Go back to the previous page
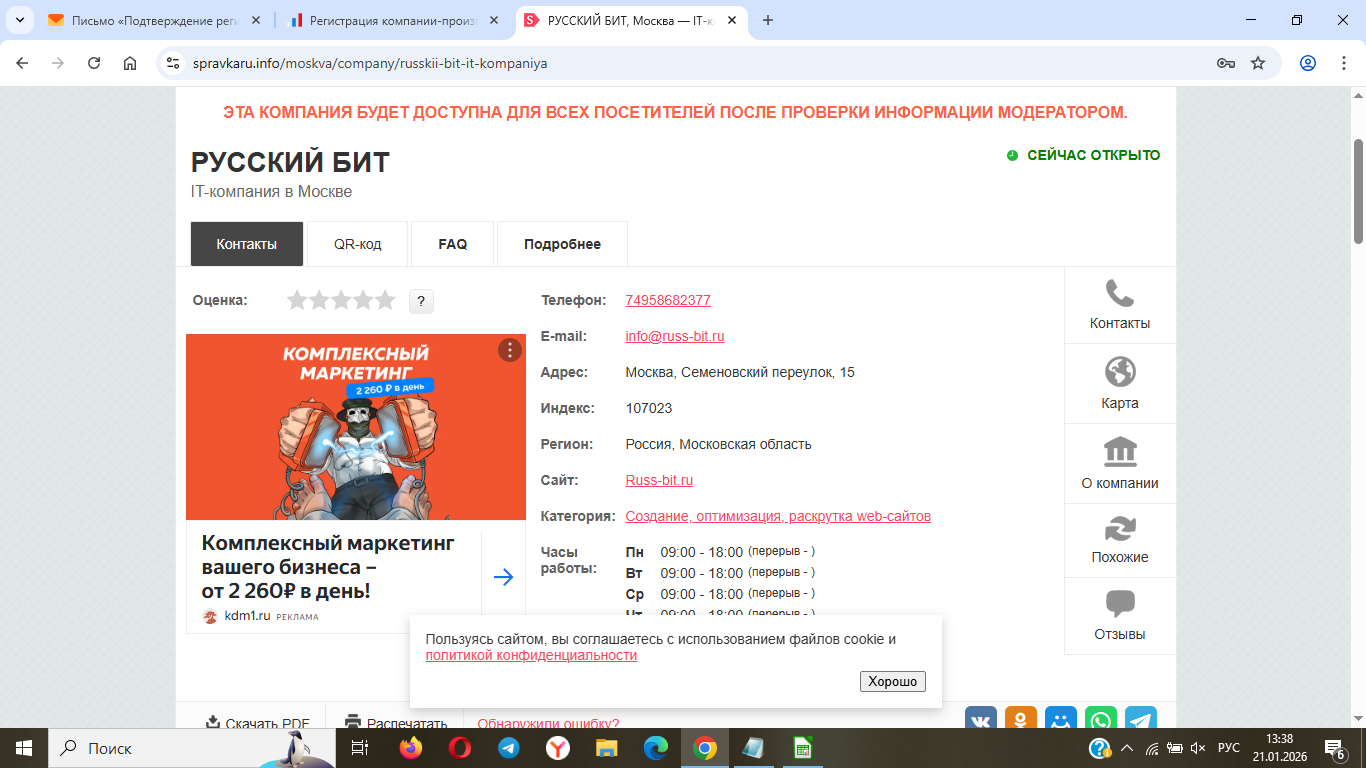This screenshot has width=1366, height=768. 22,63
